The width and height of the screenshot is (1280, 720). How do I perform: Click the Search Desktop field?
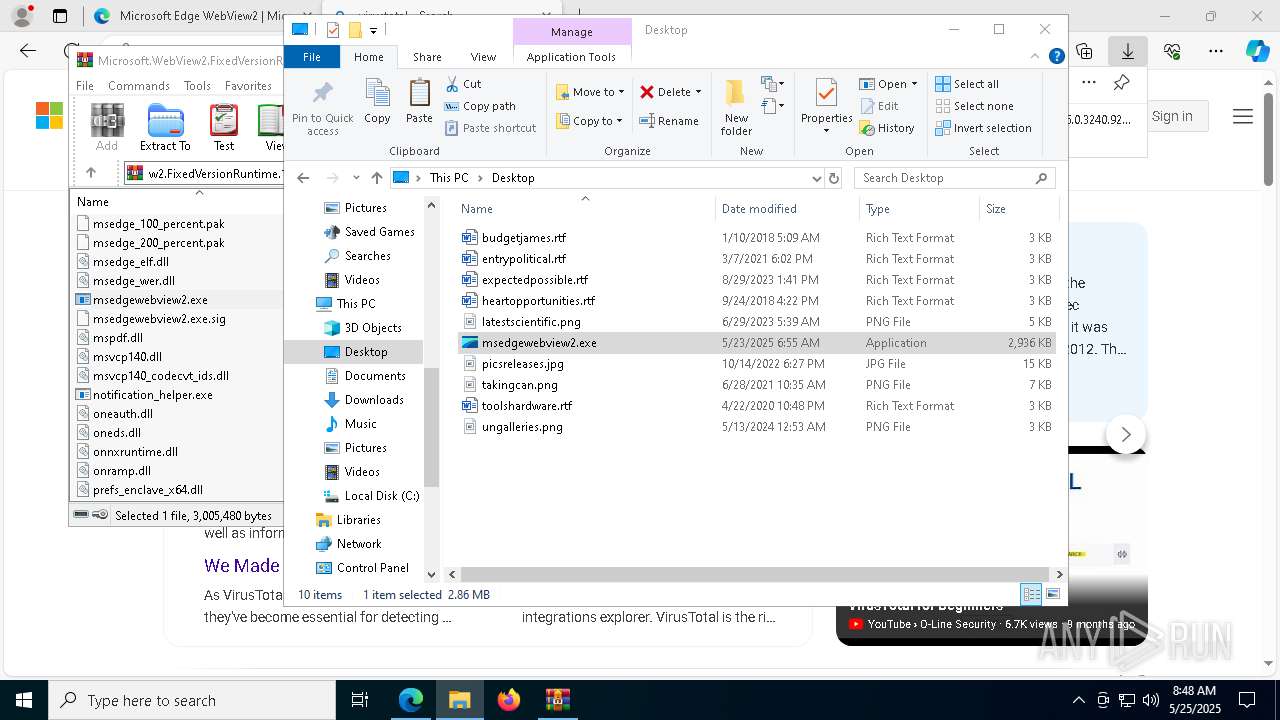point(954,178)
